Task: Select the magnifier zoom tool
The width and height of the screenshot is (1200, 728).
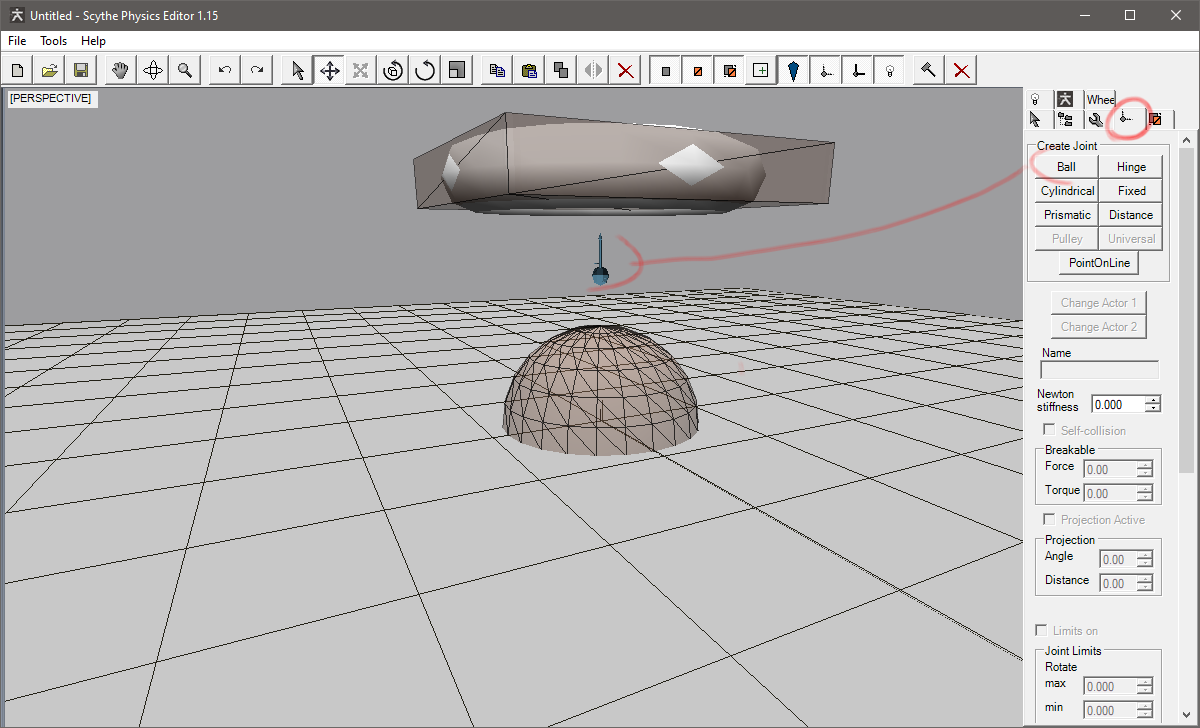Action: coord(185,70)
